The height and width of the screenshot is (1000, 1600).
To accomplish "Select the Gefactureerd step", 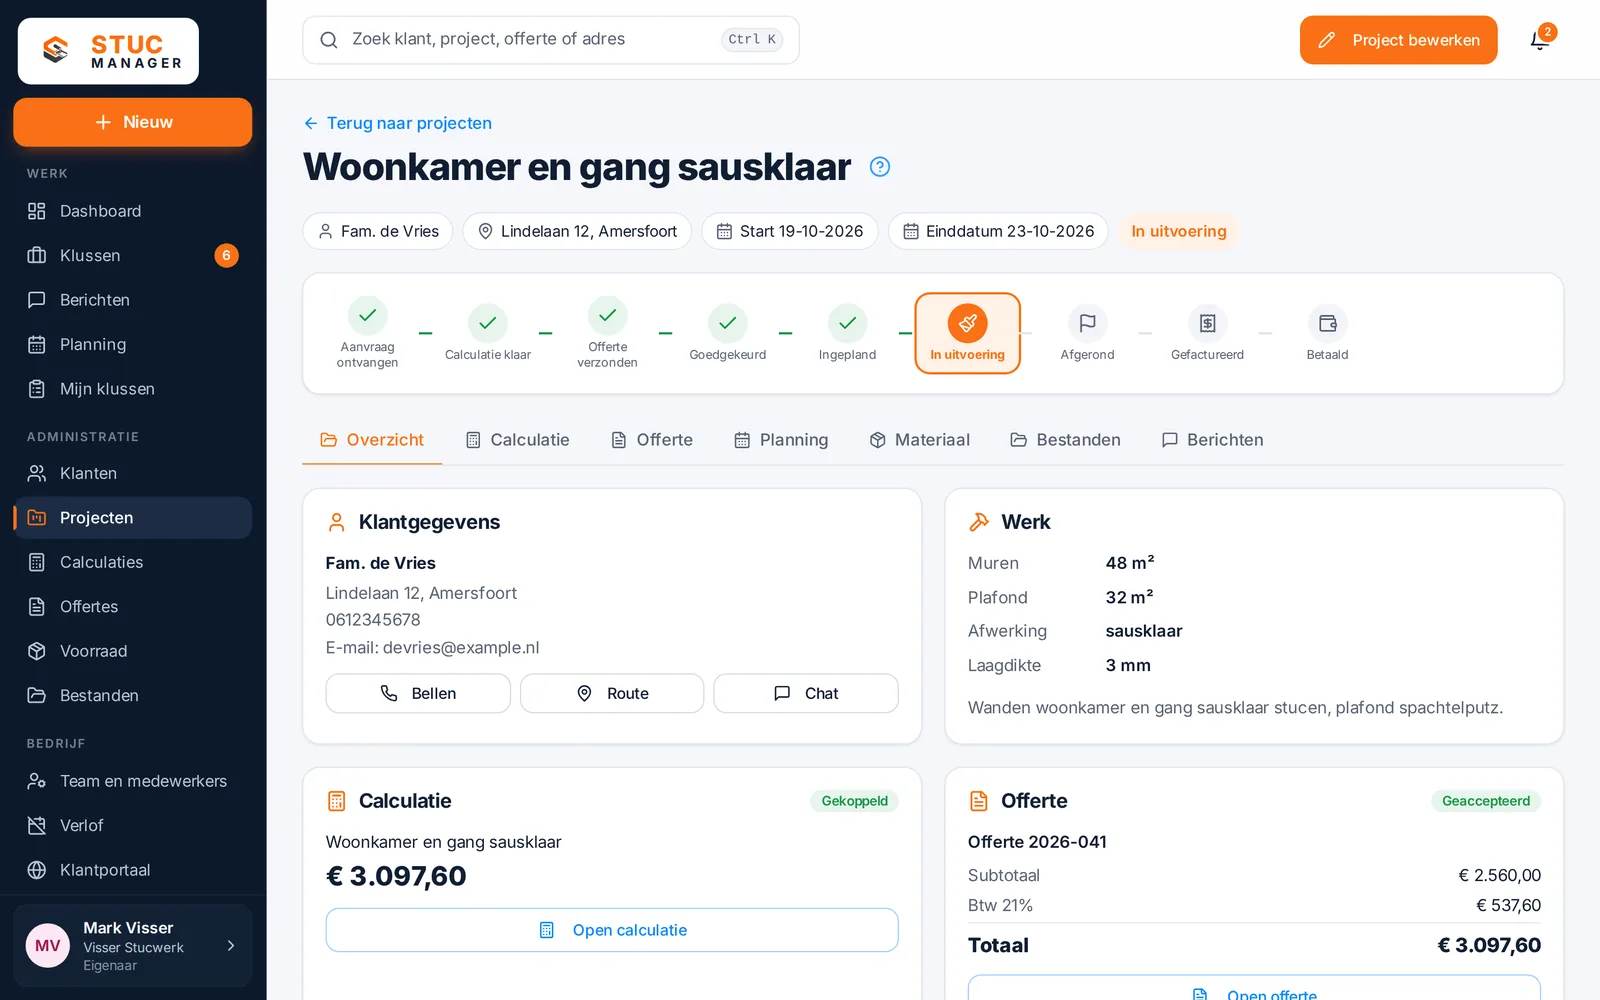I will tap(1207, 333).
